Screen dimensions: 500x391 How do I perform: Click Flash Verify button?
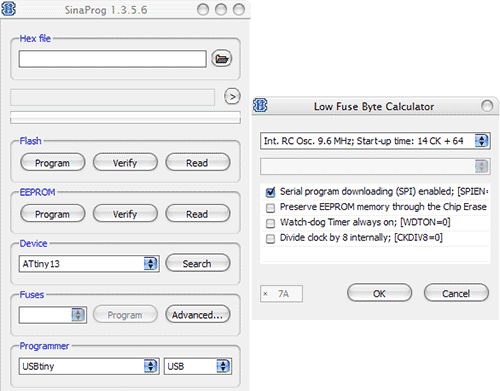125,163
